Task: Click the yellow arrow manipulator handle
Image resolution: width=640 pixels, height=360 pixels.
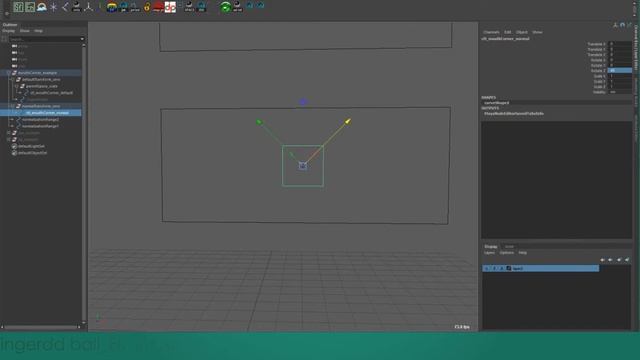Action: (348, 121)
